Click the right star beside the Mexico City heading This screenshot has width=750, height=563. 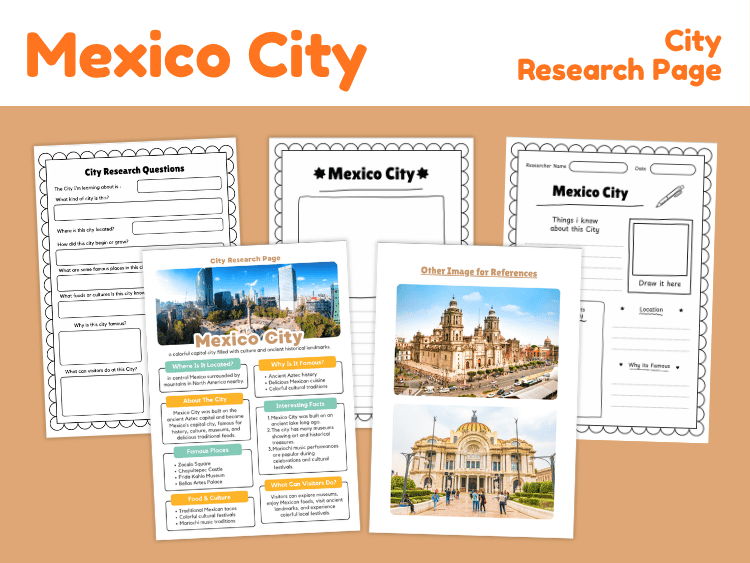(x=422, y=173)
